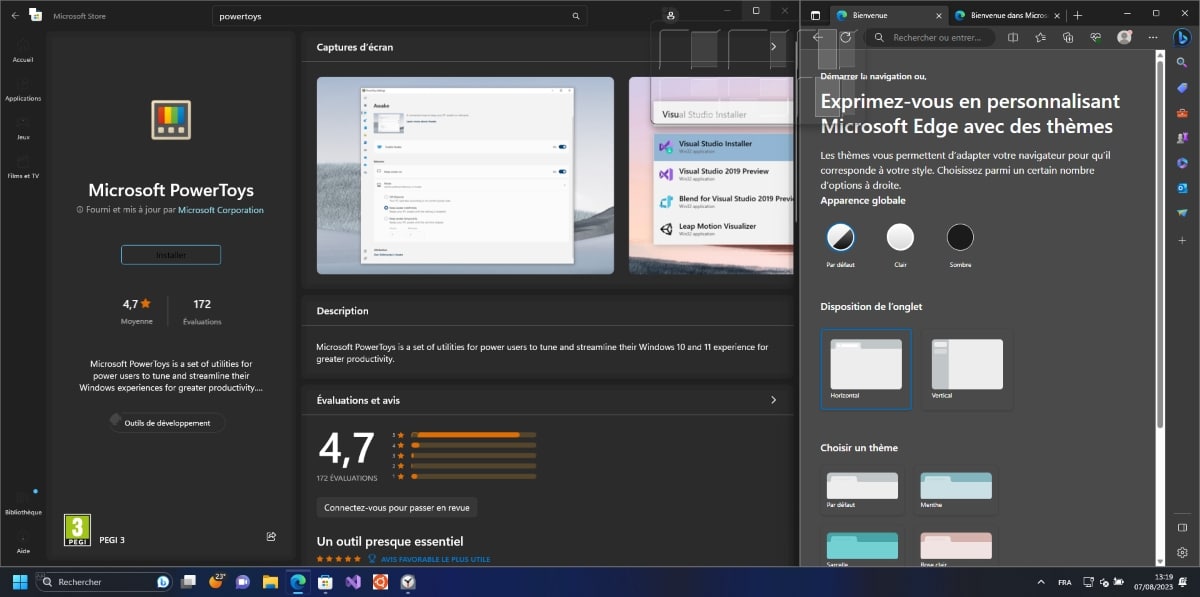The width and height of the screenshot is (1200, 597).
Task: Open Windows Start menu
Action: [19, 581]
